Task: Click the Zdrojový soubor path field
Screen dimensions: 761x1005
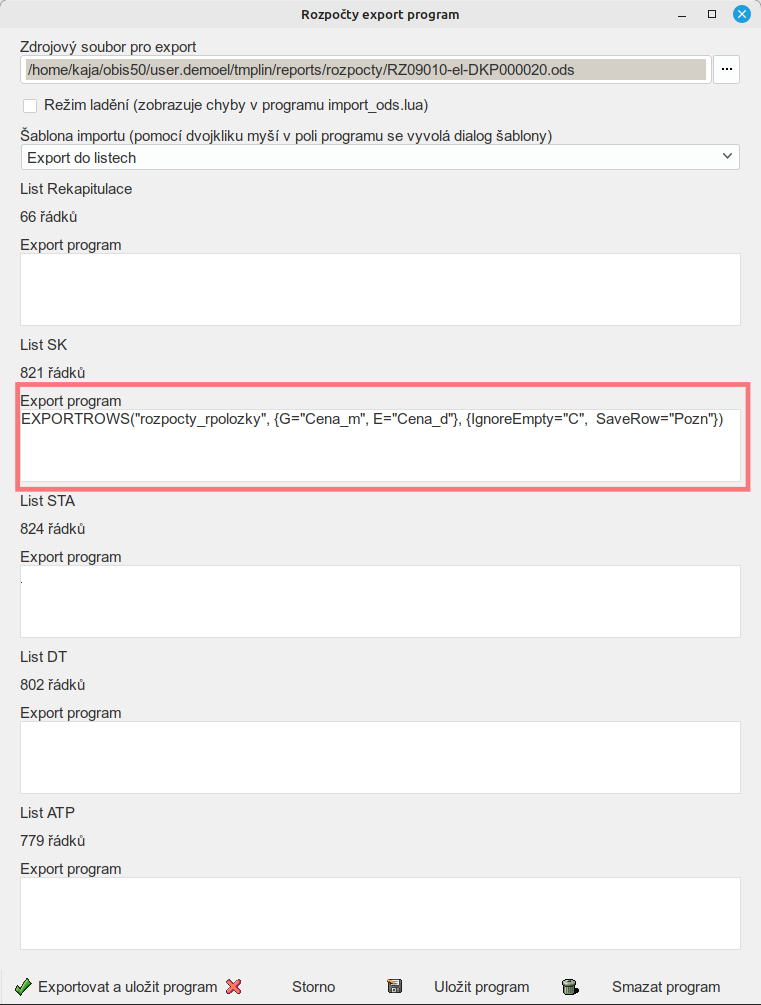Action: [x=366, y=69]
